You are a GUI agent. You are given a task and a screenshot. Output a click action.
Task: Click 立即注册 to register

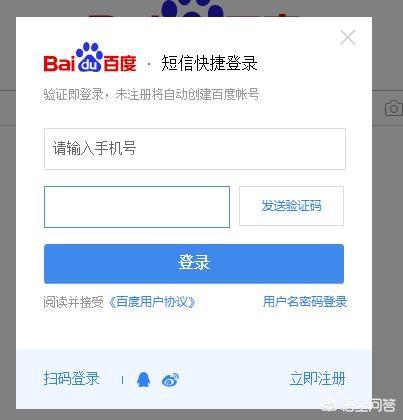[317, 379]
